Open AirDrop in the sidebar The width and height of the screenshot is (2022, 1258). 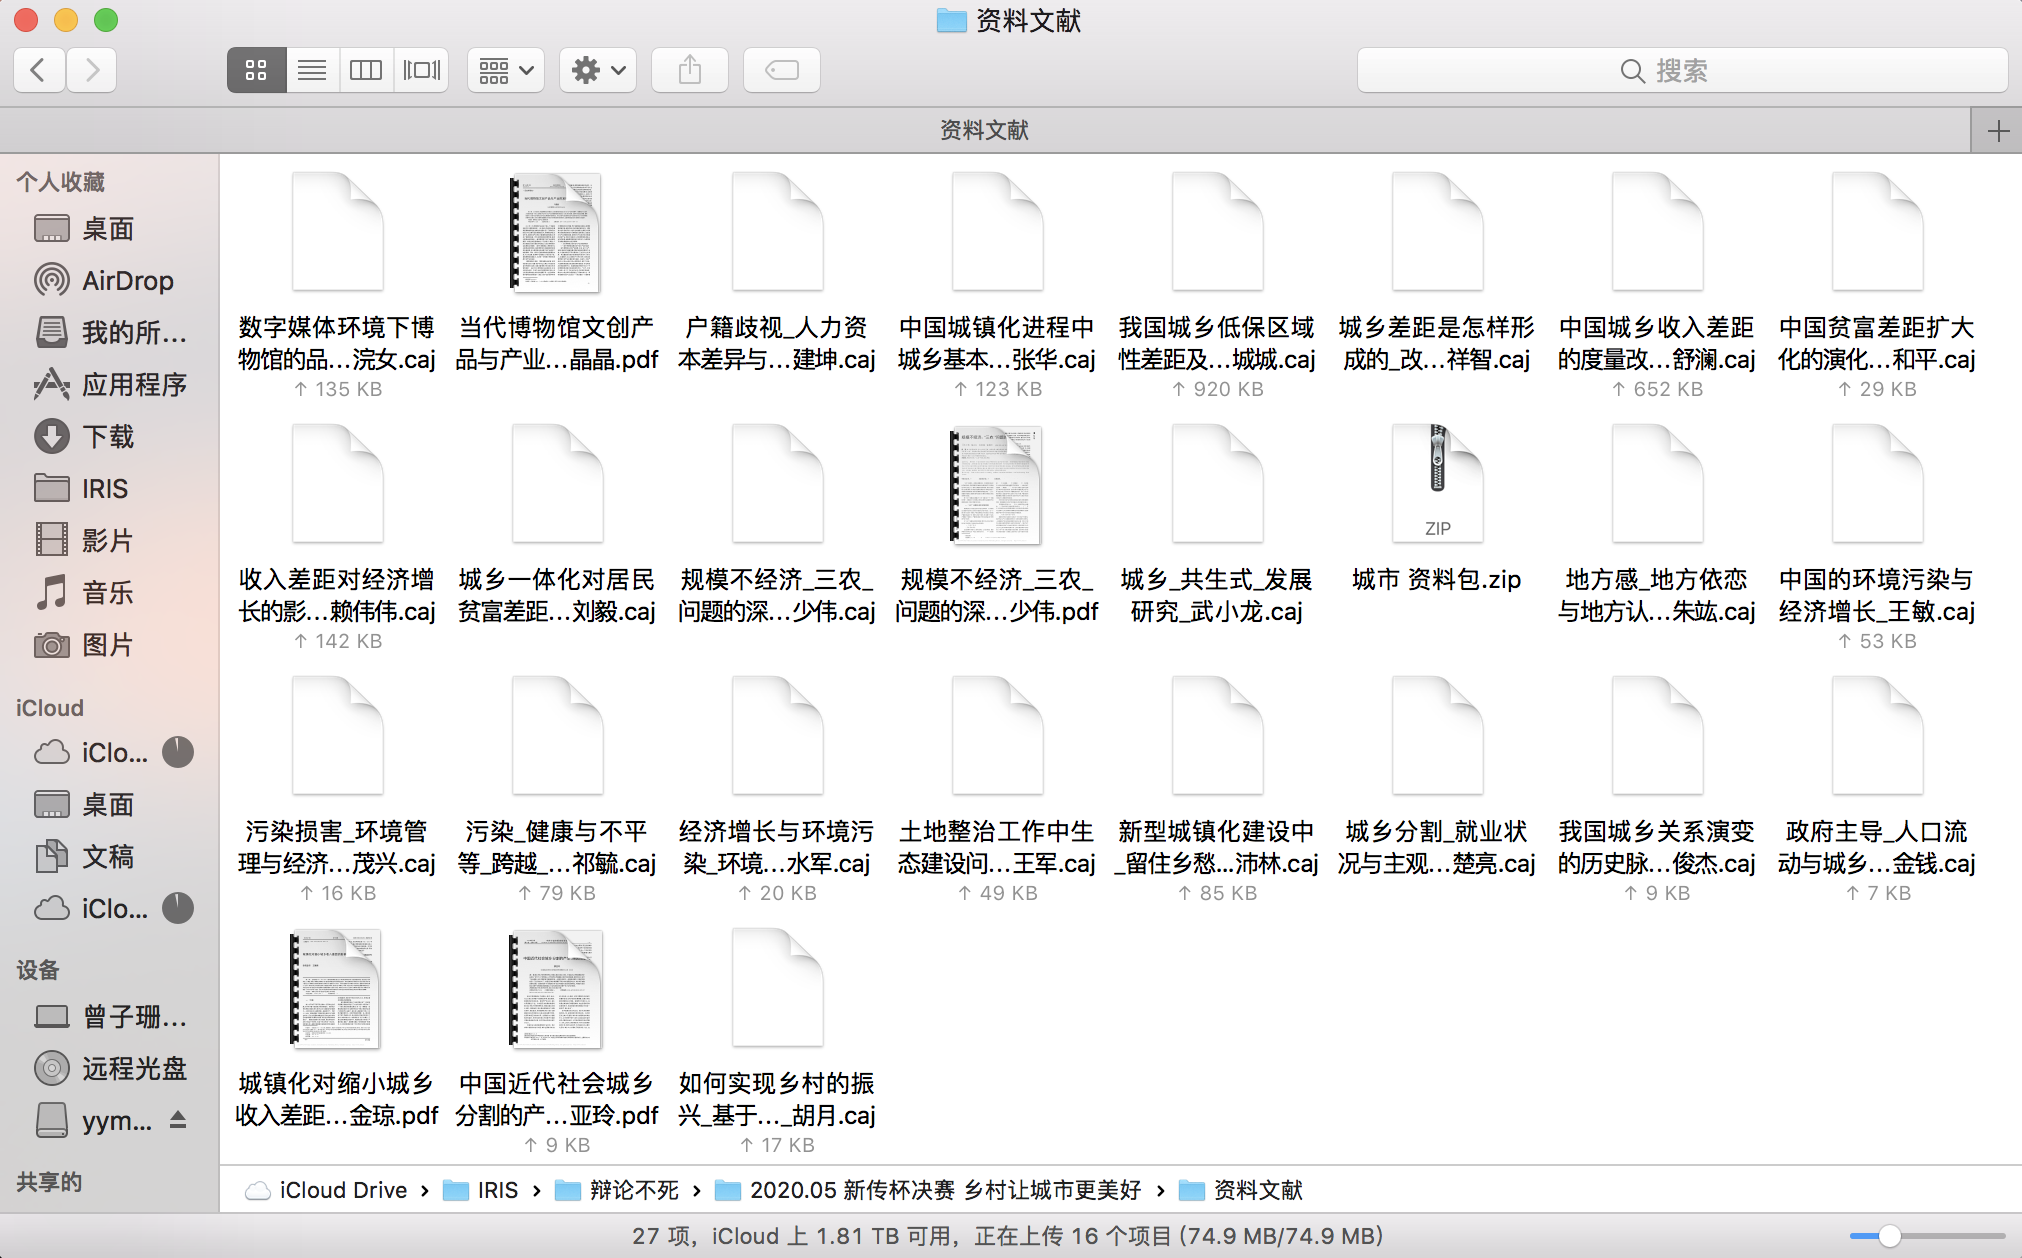127,281
